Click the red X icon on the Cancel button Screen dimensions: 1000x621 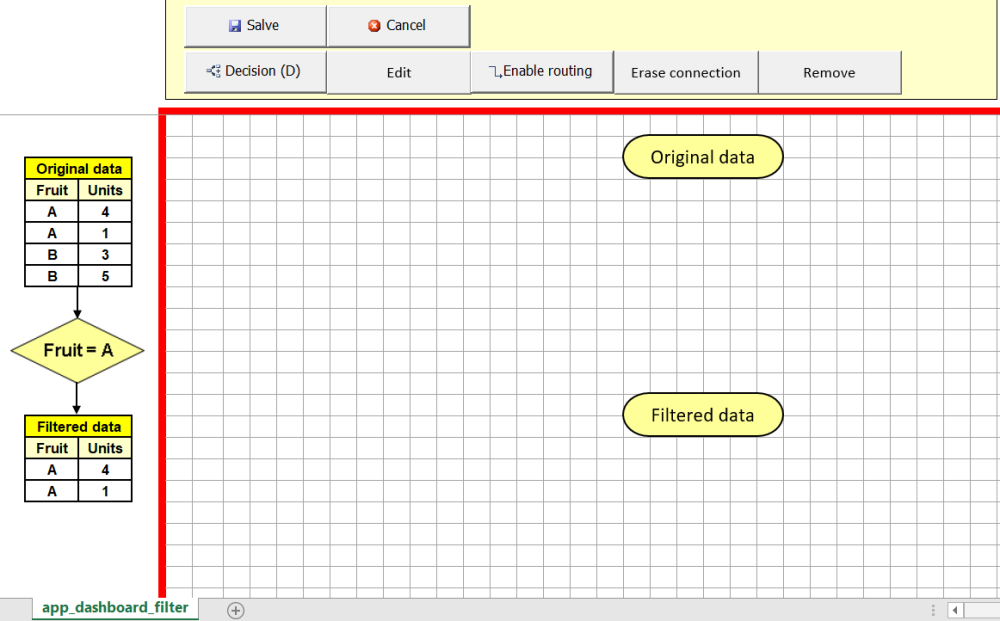tap(372, 26)
